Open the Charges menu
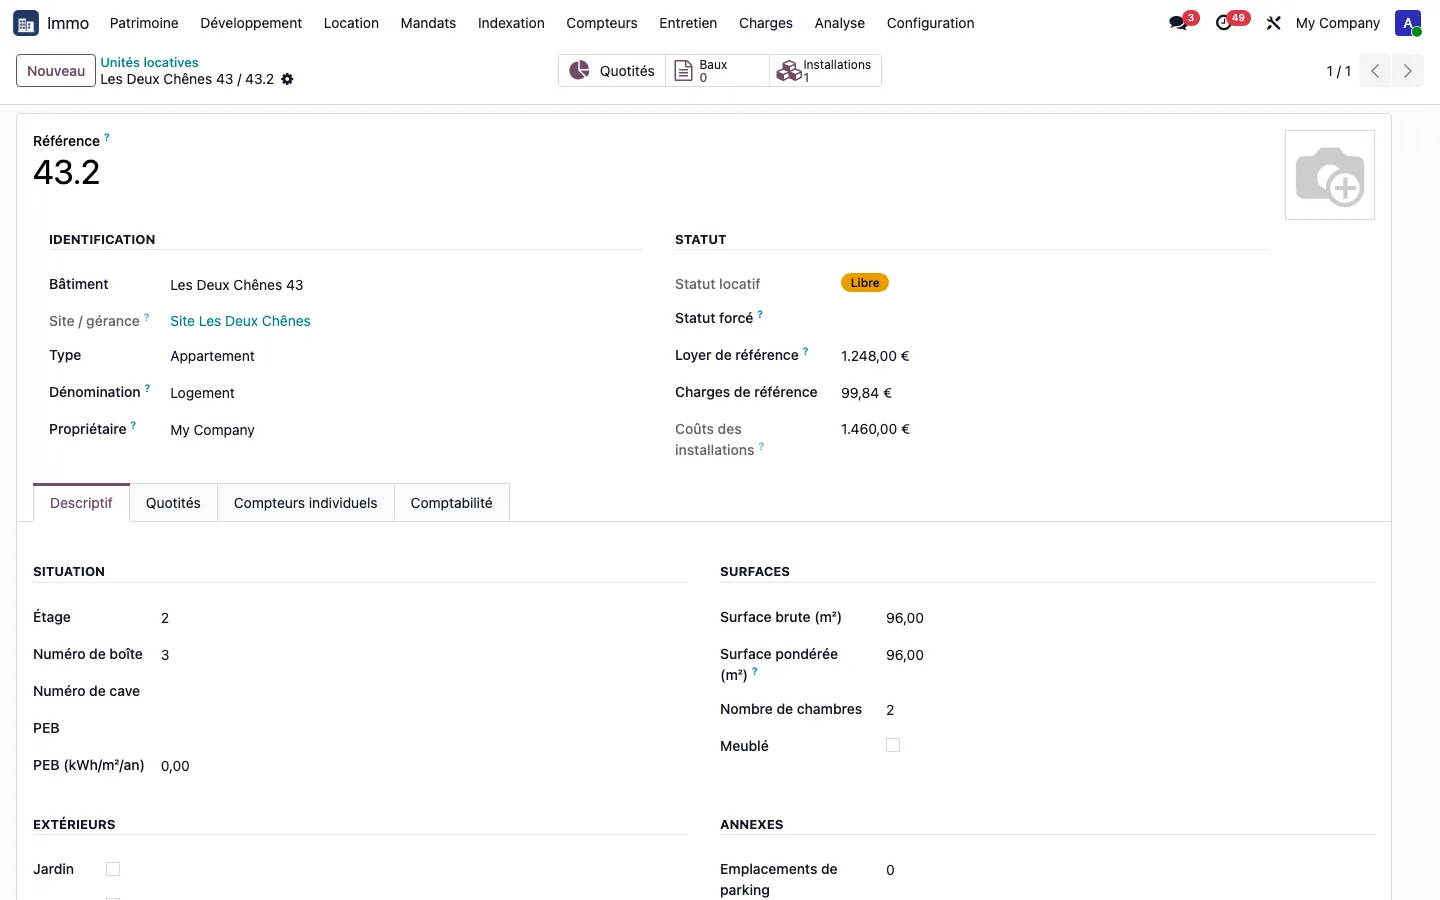The image size is (1440, 900). [x=766, y=23]
